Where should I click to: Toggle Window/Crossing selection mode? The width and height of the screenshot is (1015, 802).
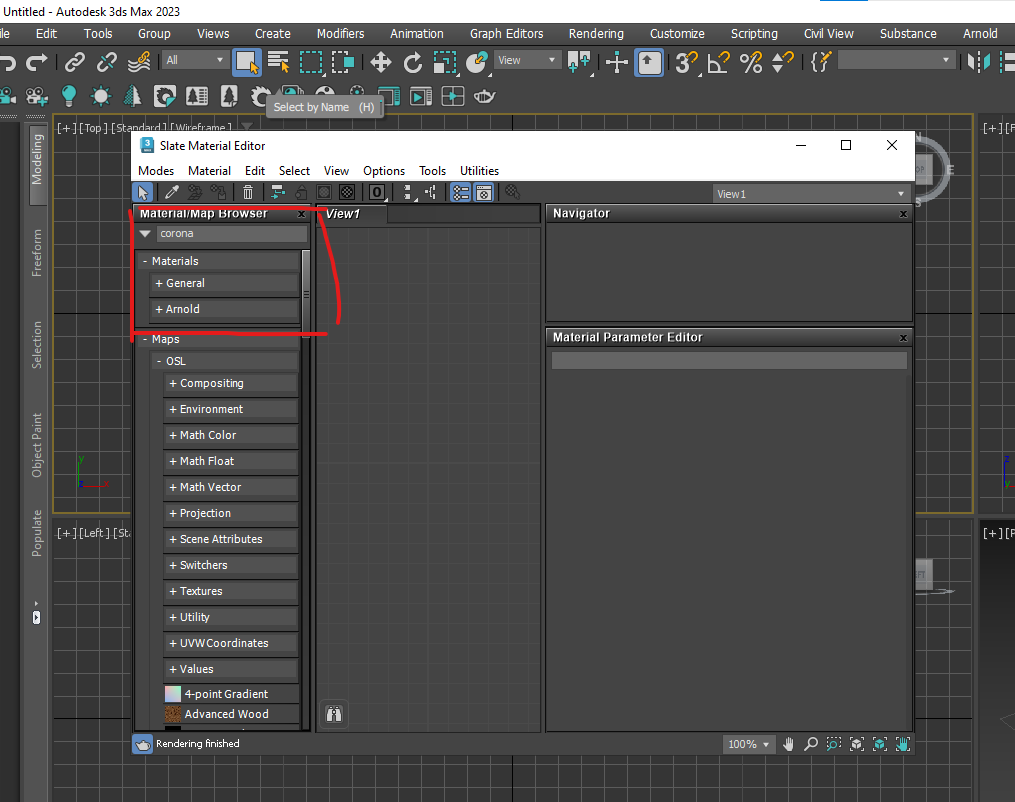point(342,62)
